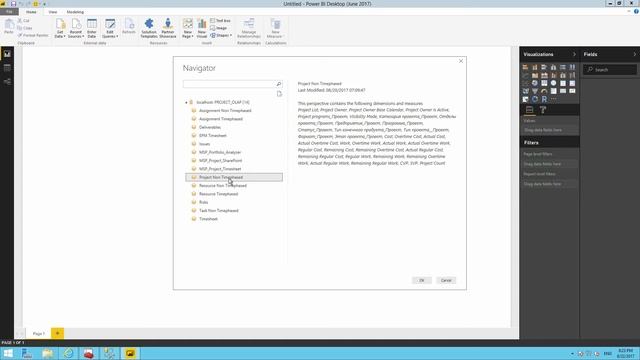Viewport: 640px width, 360px height.
Task: Click the Navigator search field
Action: 229,84
